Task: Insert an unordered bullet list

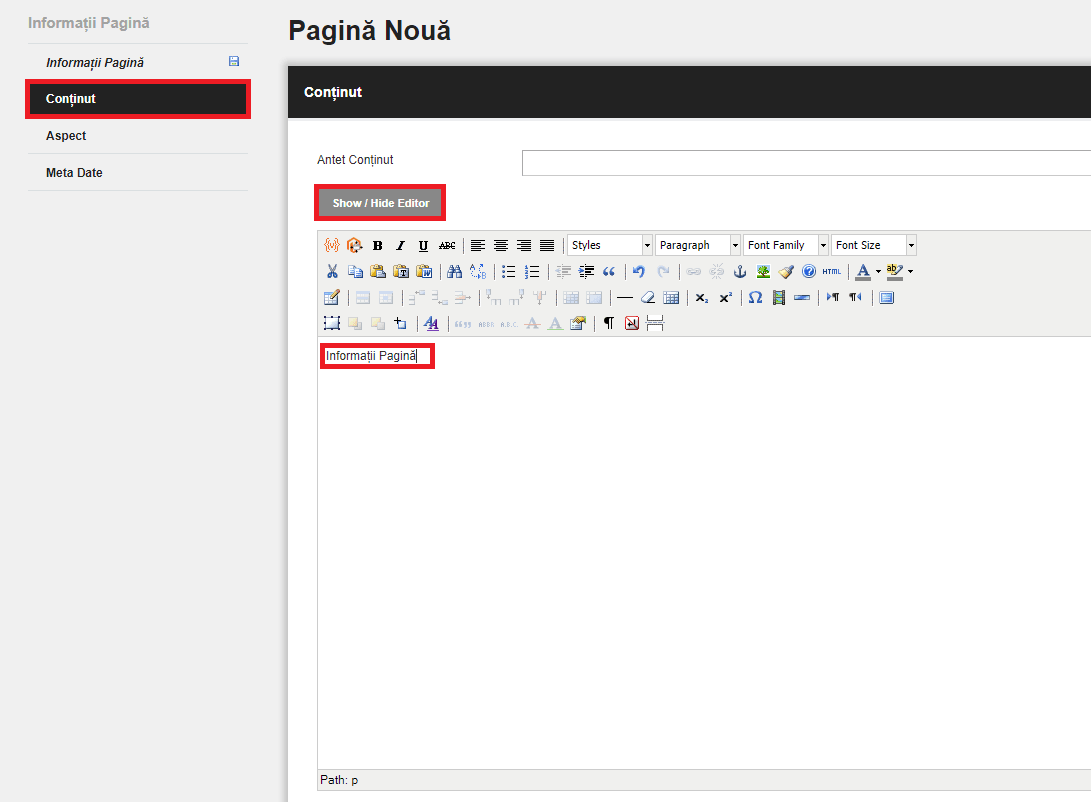Action: [x=509, y=271]
